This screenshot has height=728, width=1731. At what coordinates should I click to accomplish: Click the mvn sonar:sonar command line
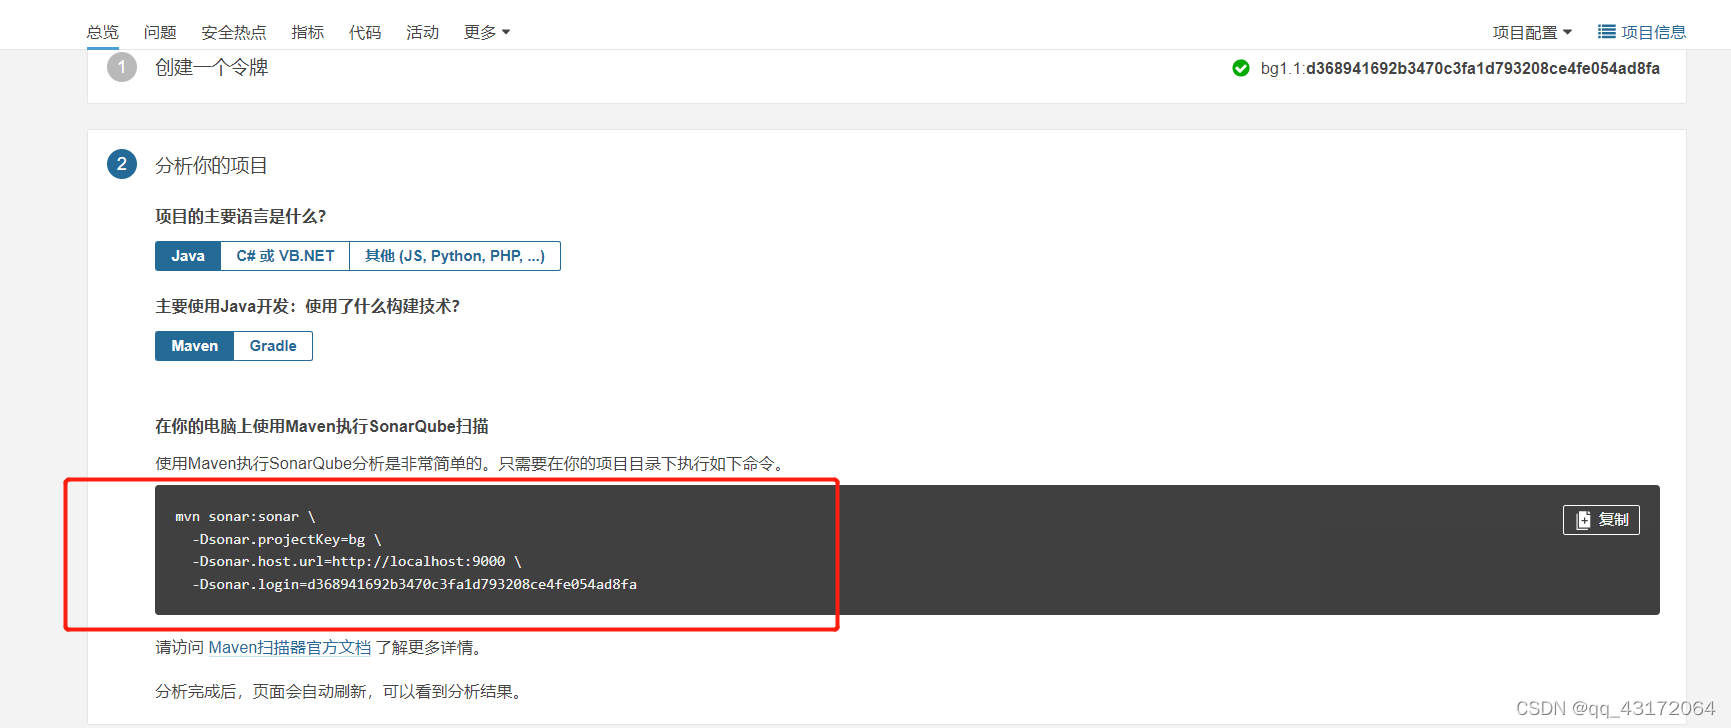[245, 517]
